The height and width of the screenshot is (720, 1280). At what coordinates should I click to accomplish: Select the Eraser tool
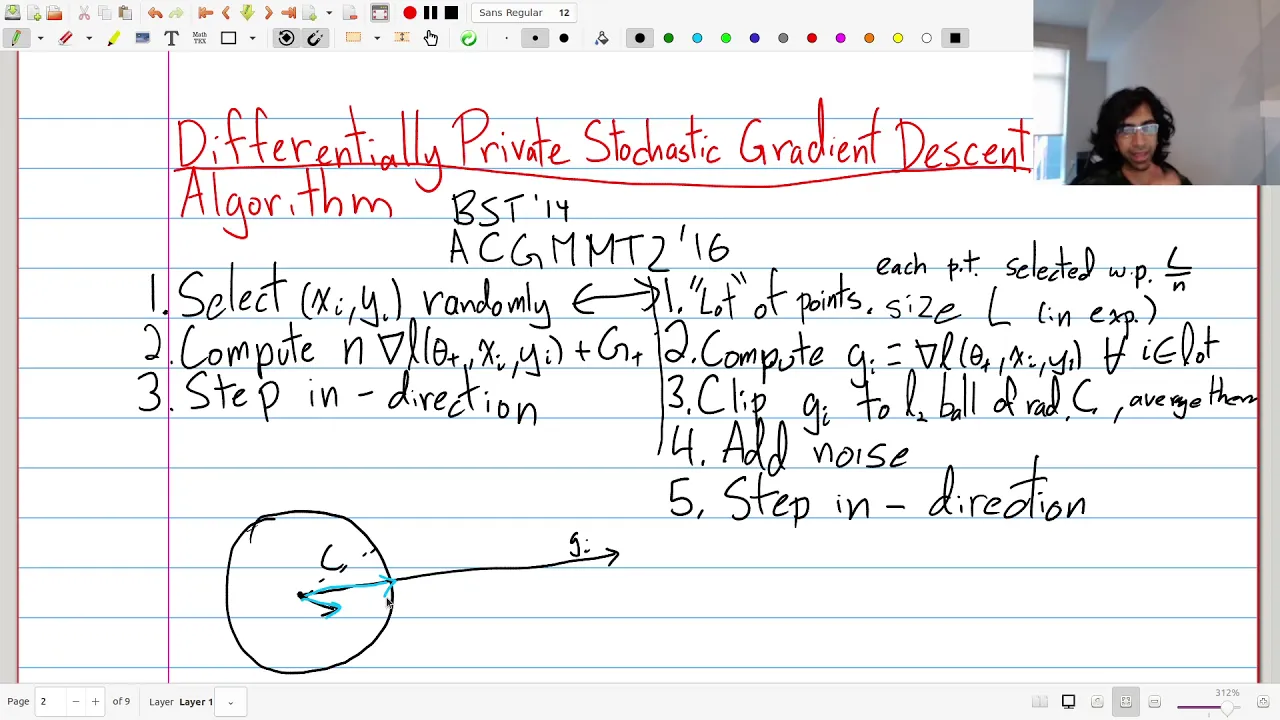coord(66,38)
